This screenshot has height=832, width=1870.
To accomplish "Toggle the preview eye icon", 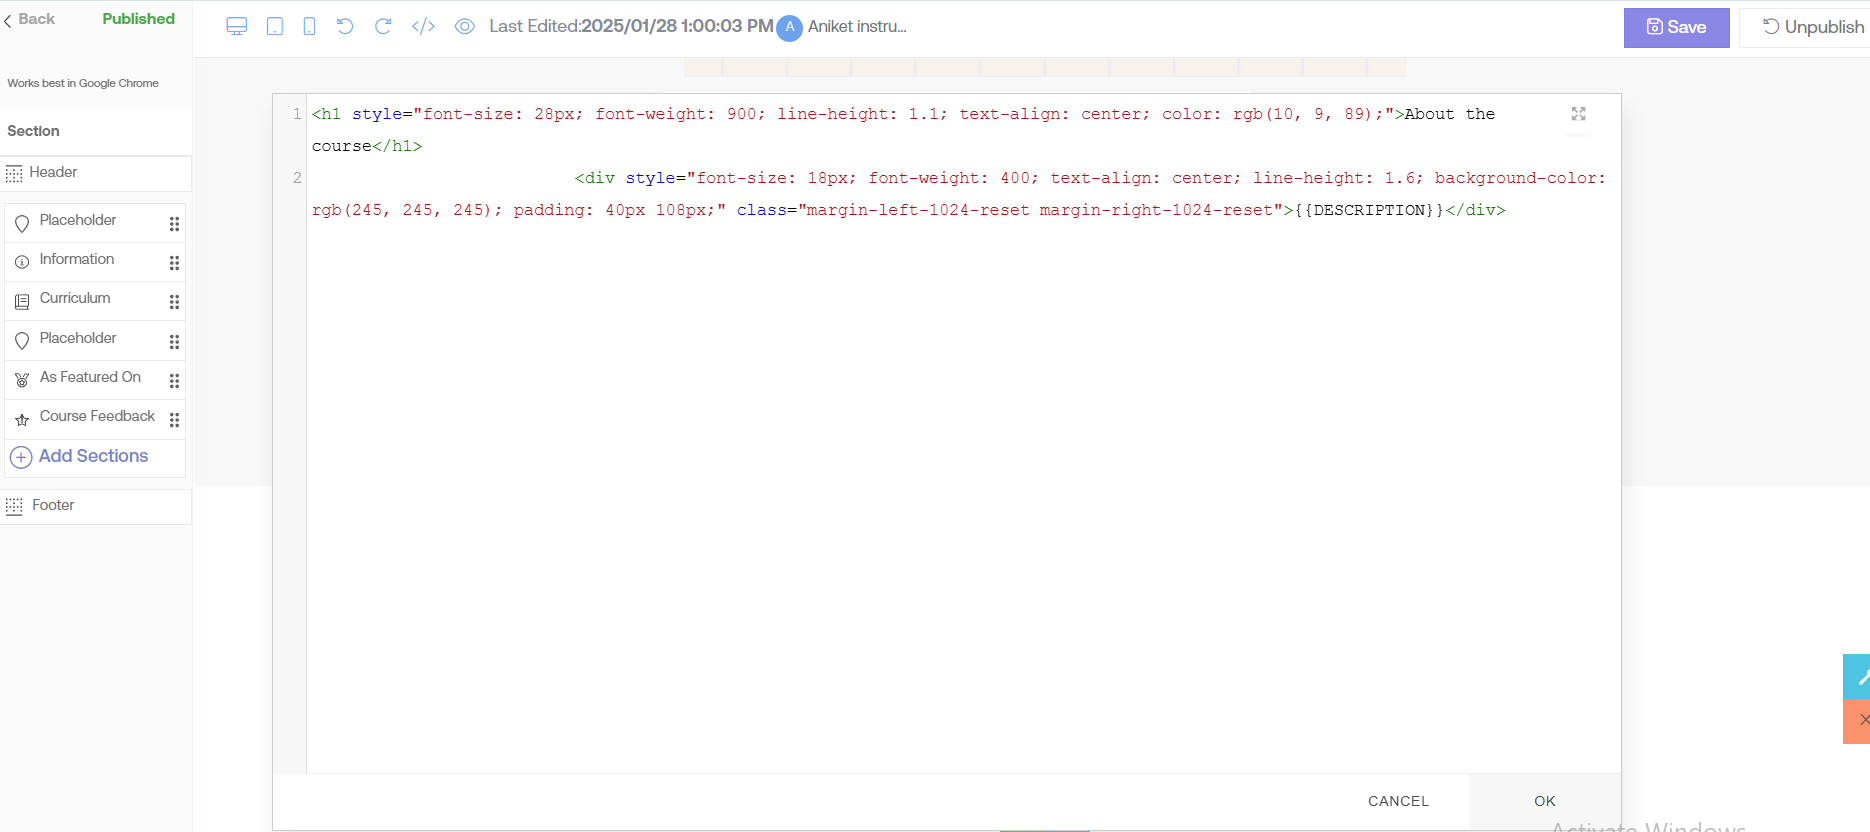I will point(464,27).
